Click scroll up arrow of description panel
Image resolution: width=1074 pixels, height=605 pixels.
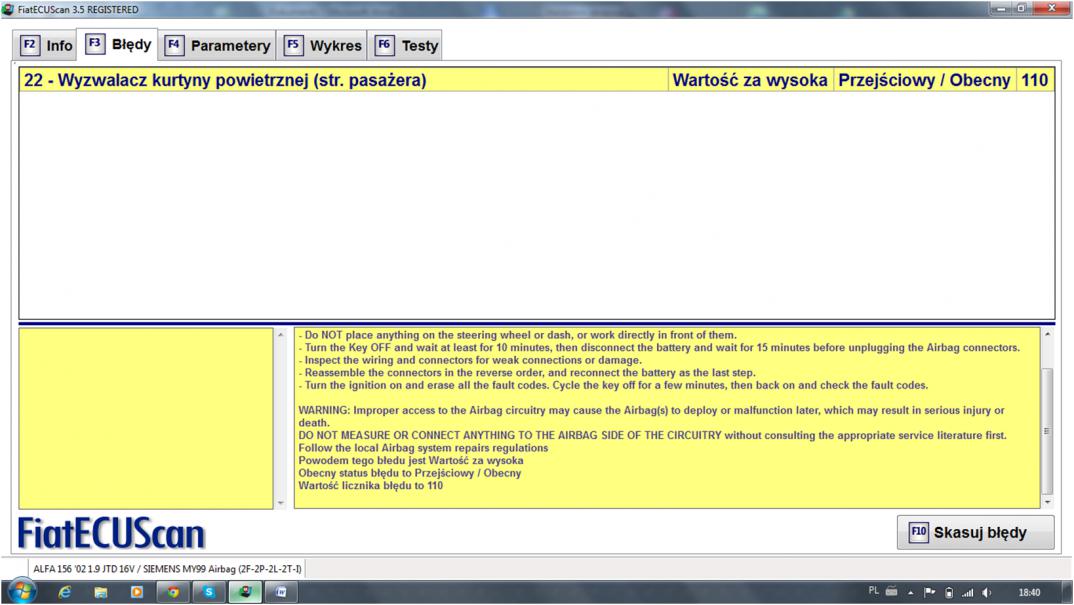[x=1047, y=334]
